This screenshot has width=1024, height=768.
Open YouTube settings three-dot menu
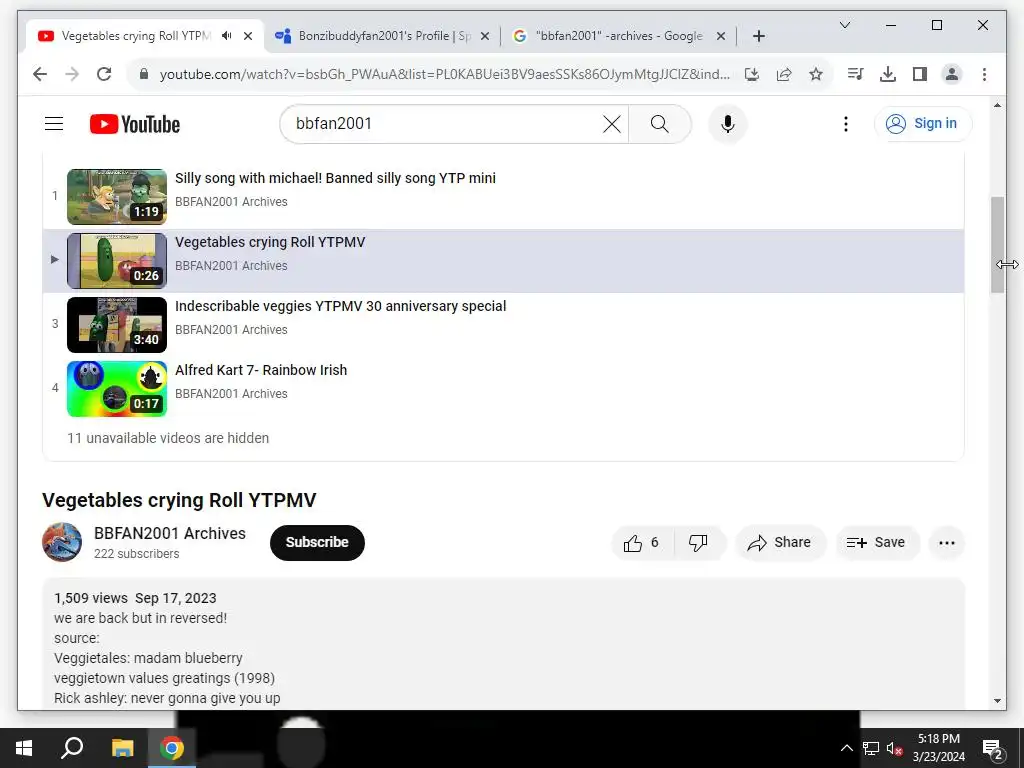pyautogui.click(x=846, y=124)
